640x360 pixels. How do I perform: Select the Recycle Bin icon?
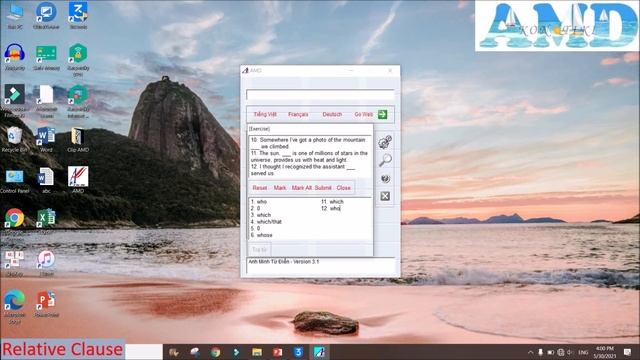[x=14, y=140]
